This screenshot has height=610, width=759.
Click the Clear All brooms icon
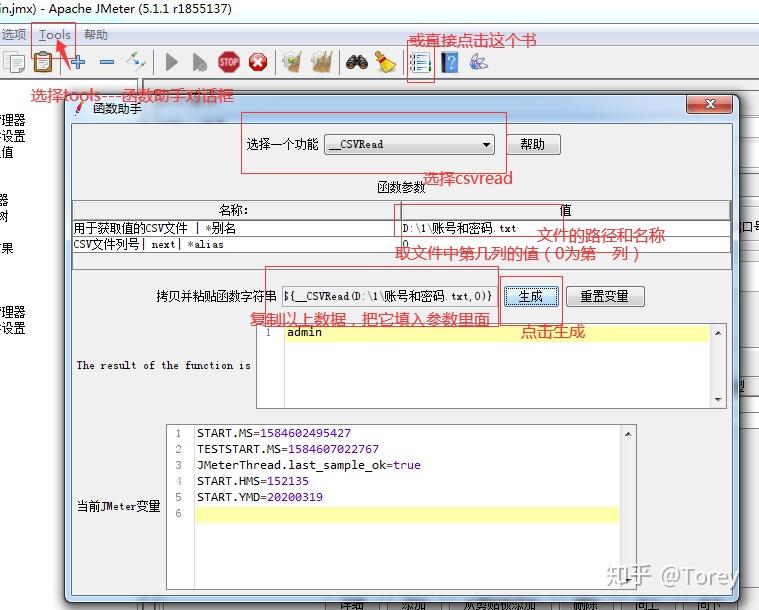pyautogui.click(x=321, y=62)
